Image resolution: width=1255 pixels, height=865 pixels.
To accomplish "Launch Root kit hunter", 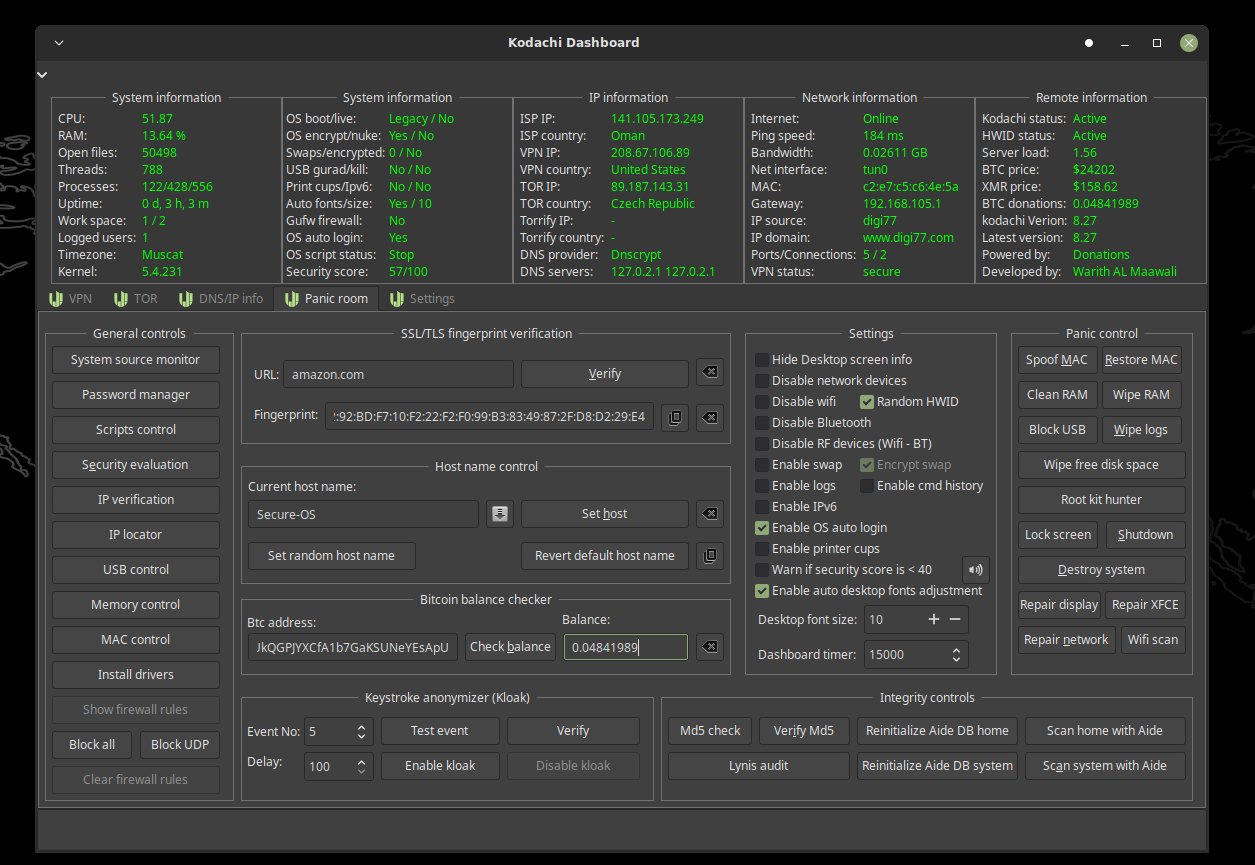I will pos(1101,500).
